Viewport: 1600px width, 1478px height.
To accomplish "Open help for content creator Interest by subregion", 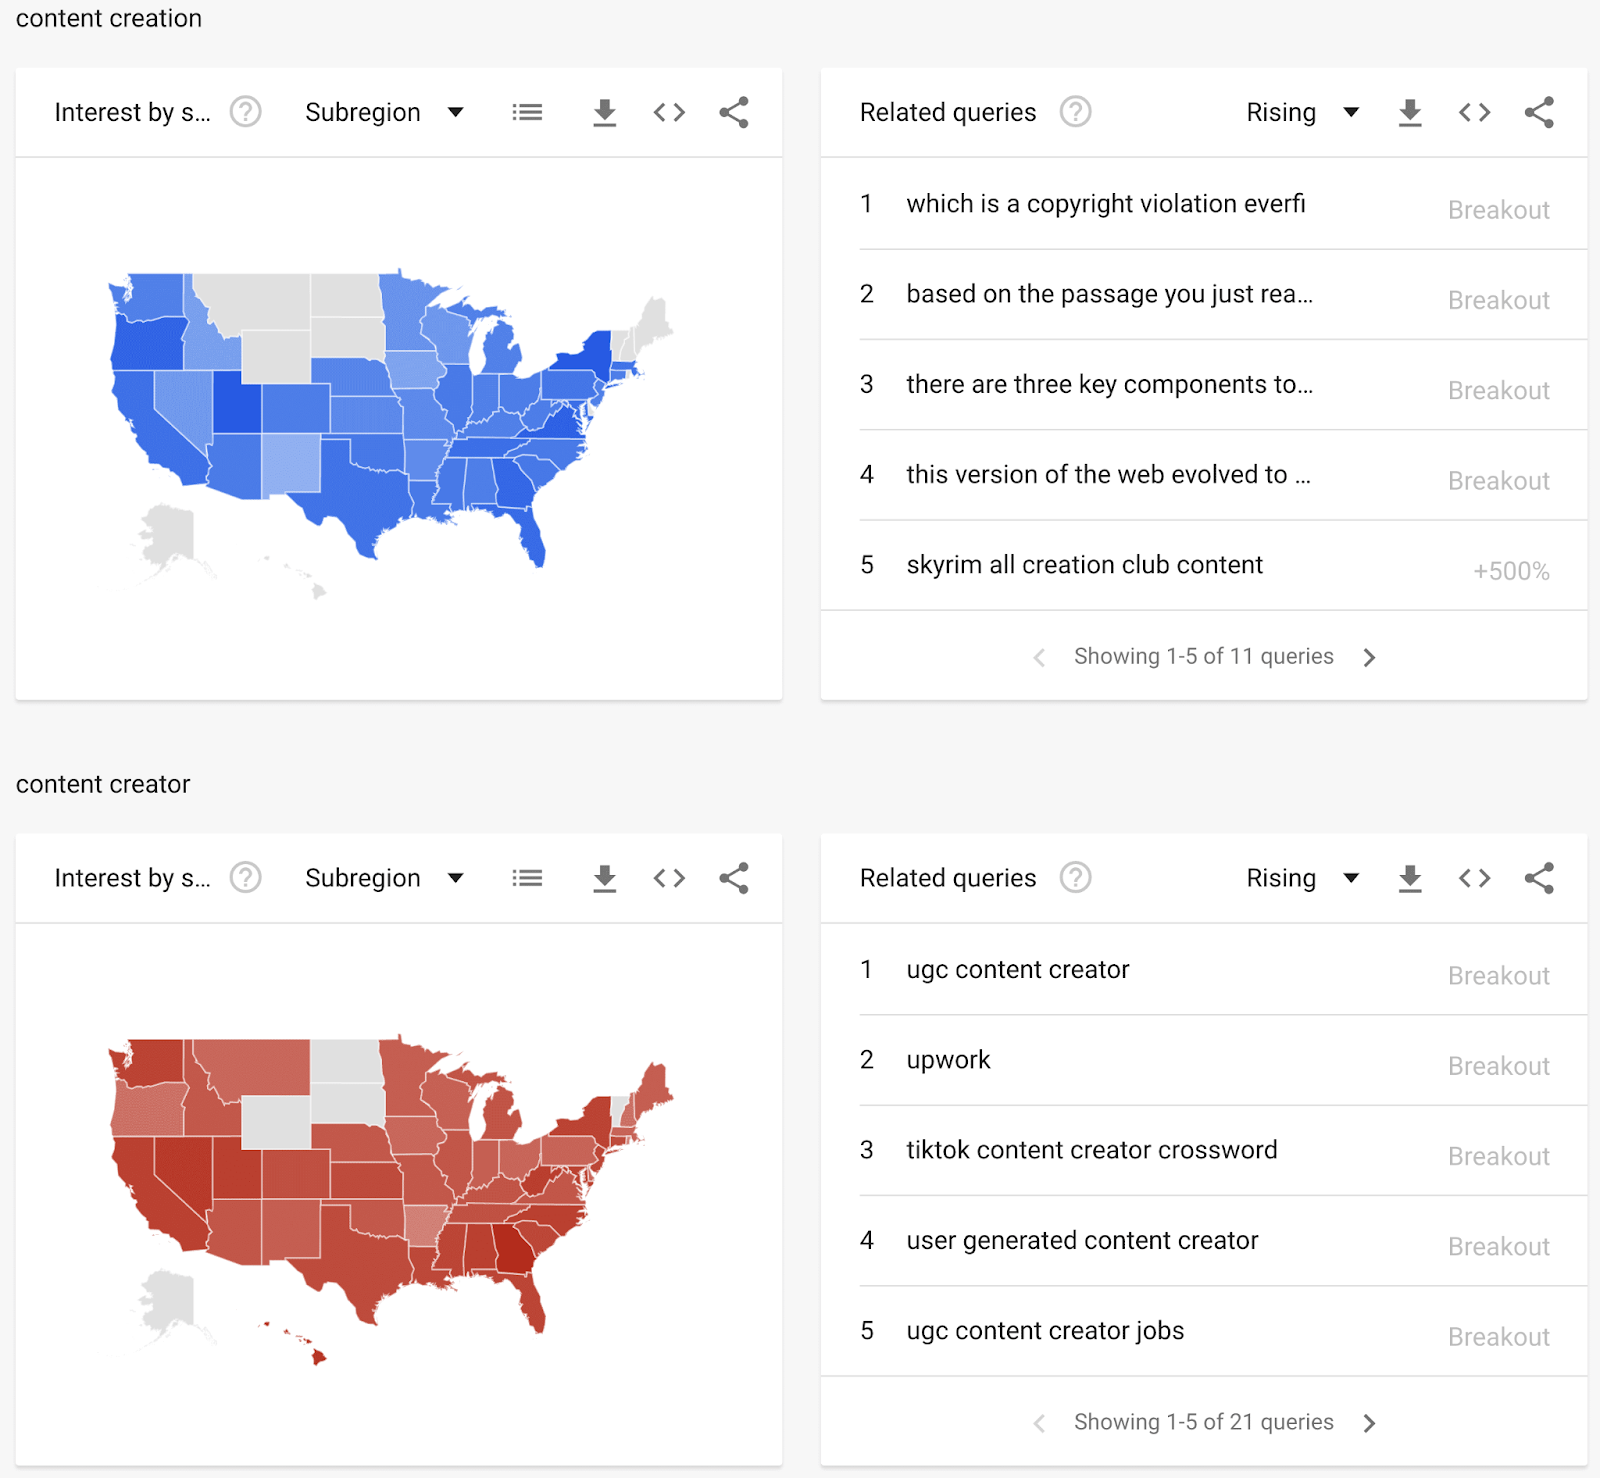I will point(246,878).
